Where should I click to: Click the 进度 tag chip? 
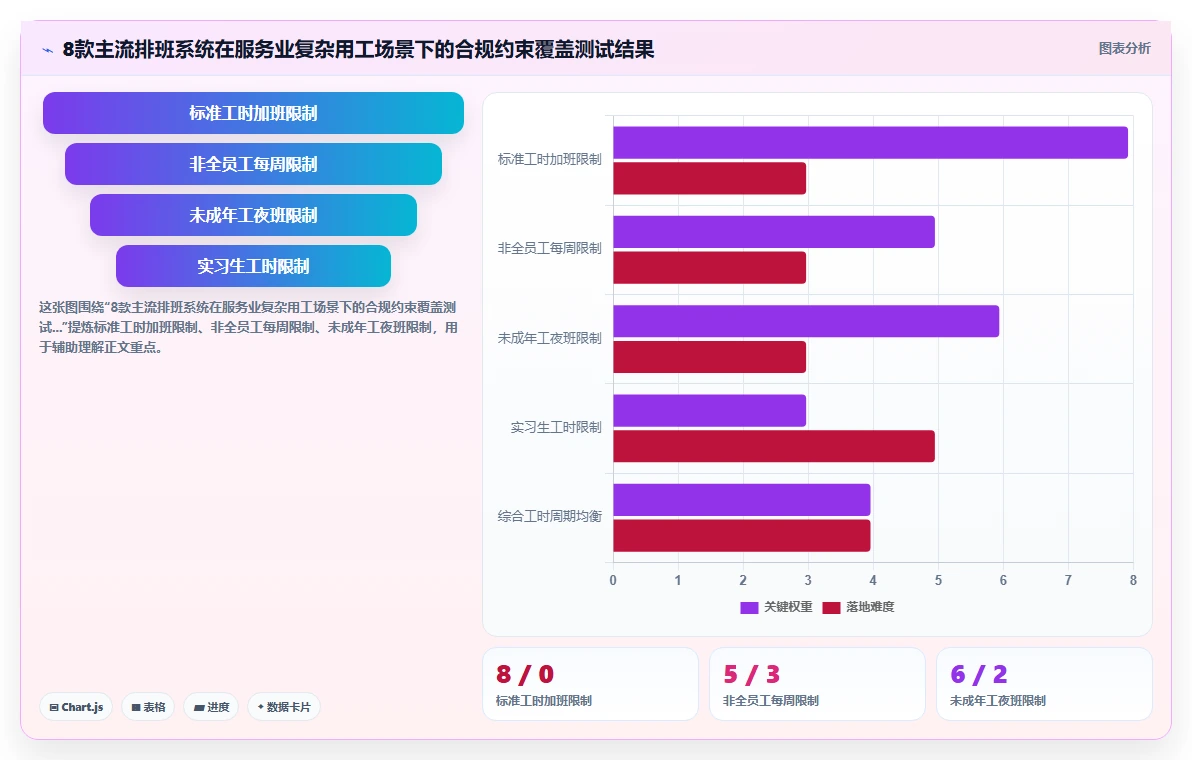point(211,707)
